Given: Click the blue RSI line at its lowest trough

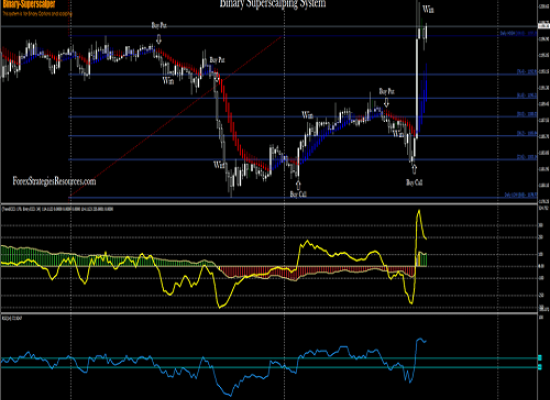Looking at the screenshot, I should 230,396.
